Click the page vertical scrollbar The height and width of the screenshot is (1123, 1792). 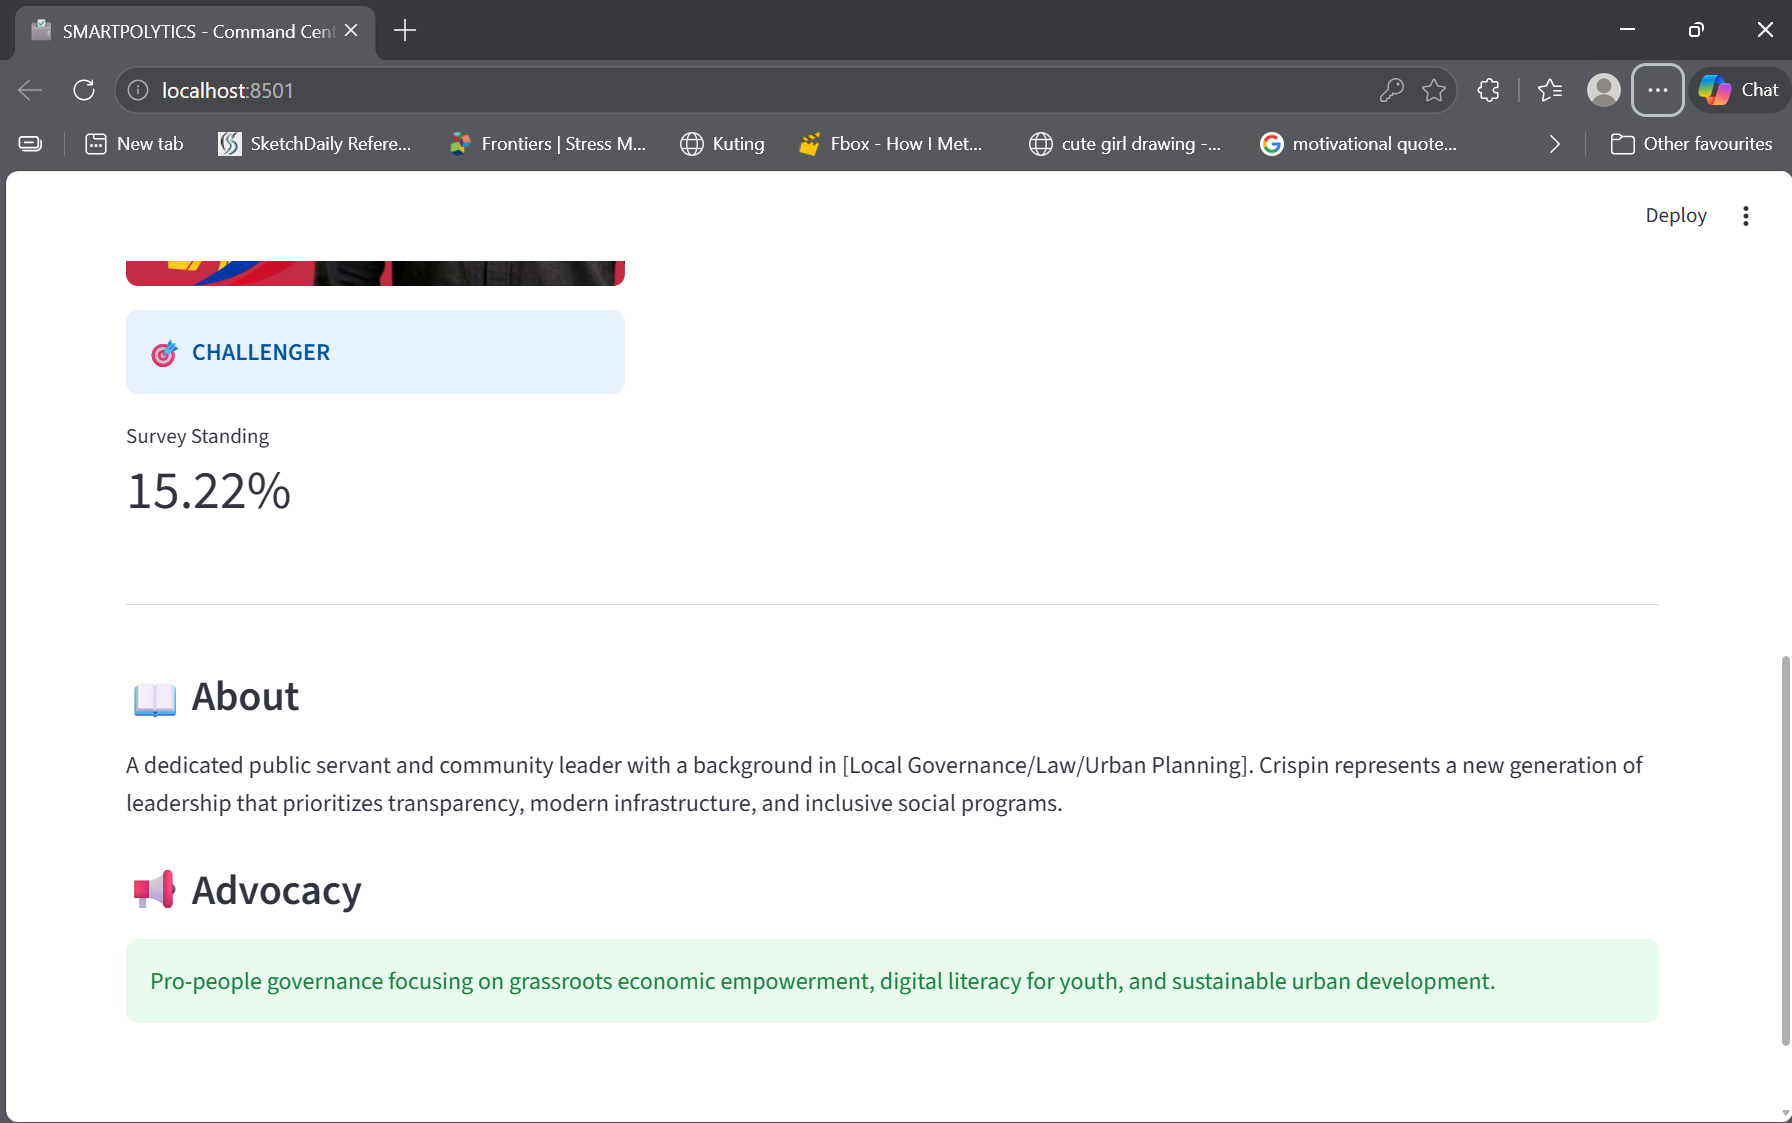tap(1785, 850)
